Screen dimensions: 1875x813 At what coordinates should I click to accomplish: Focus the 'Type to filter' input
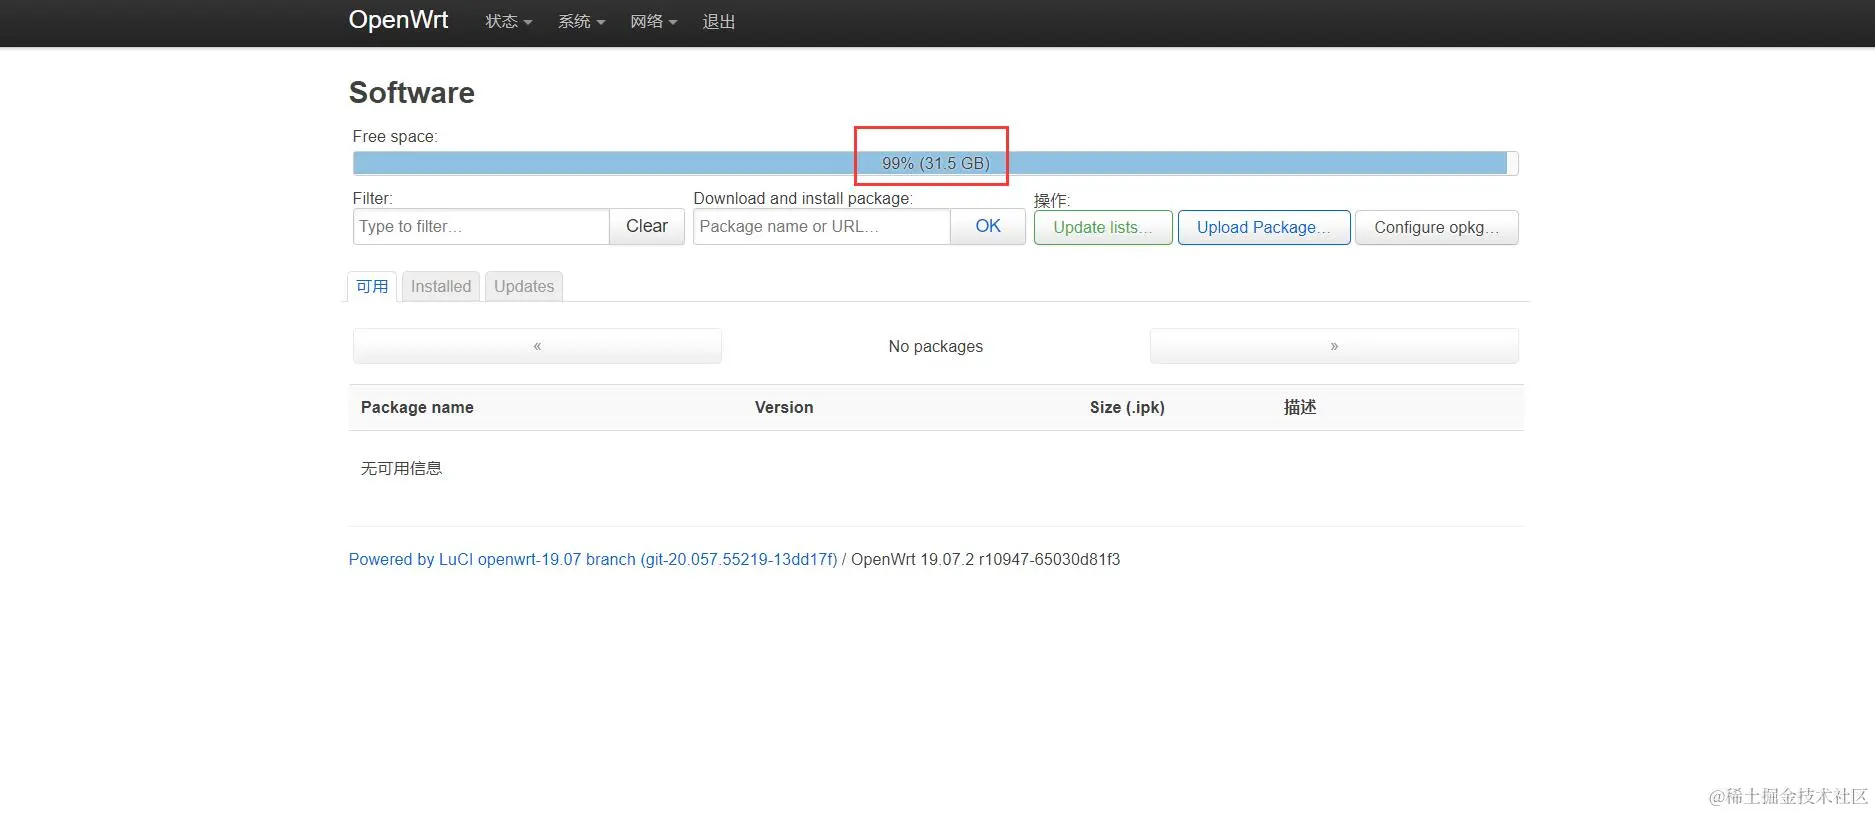click(x=481, y=227)
